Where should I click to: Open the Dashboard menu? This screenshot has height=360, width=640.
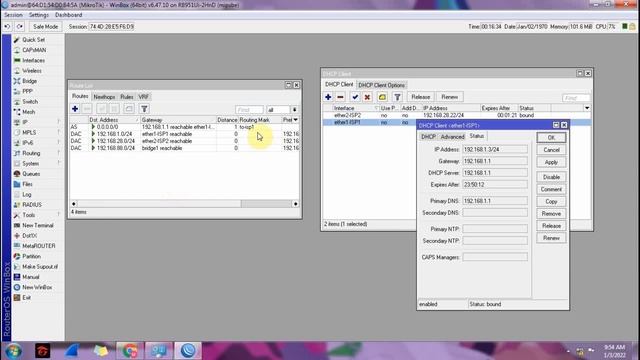click(69, 15)
